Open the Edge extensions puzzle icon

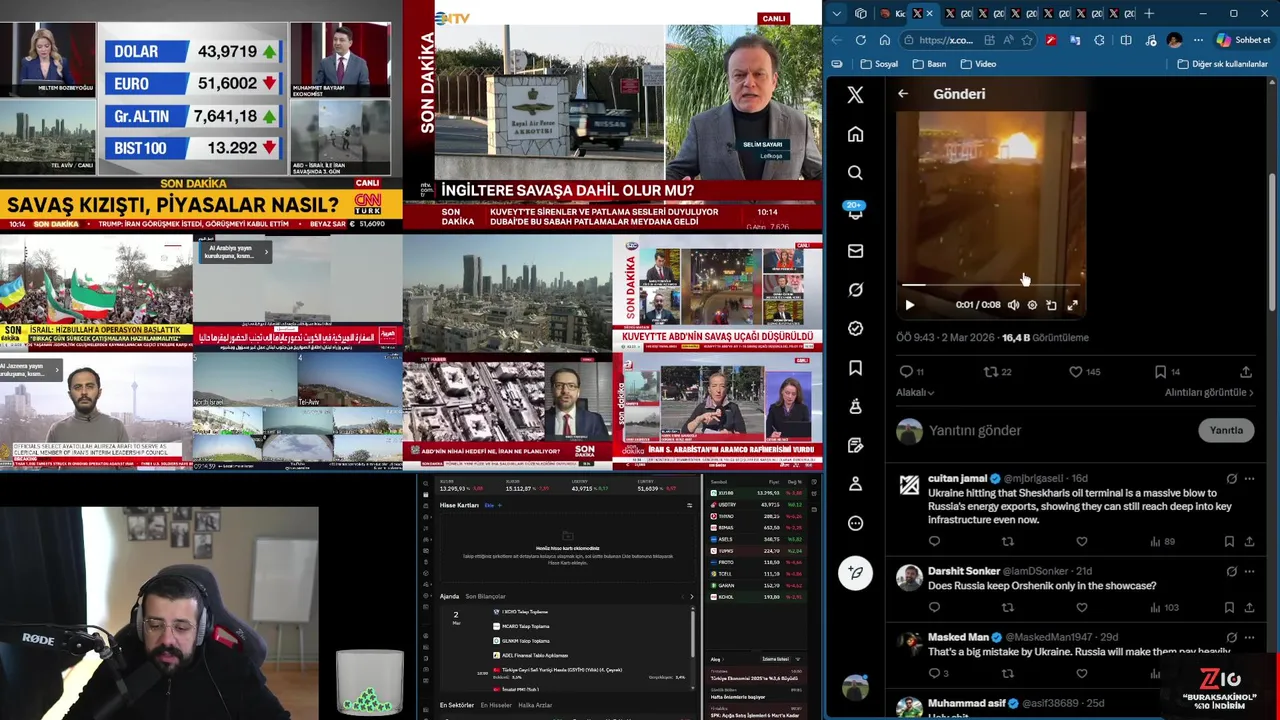[1099, 40]
